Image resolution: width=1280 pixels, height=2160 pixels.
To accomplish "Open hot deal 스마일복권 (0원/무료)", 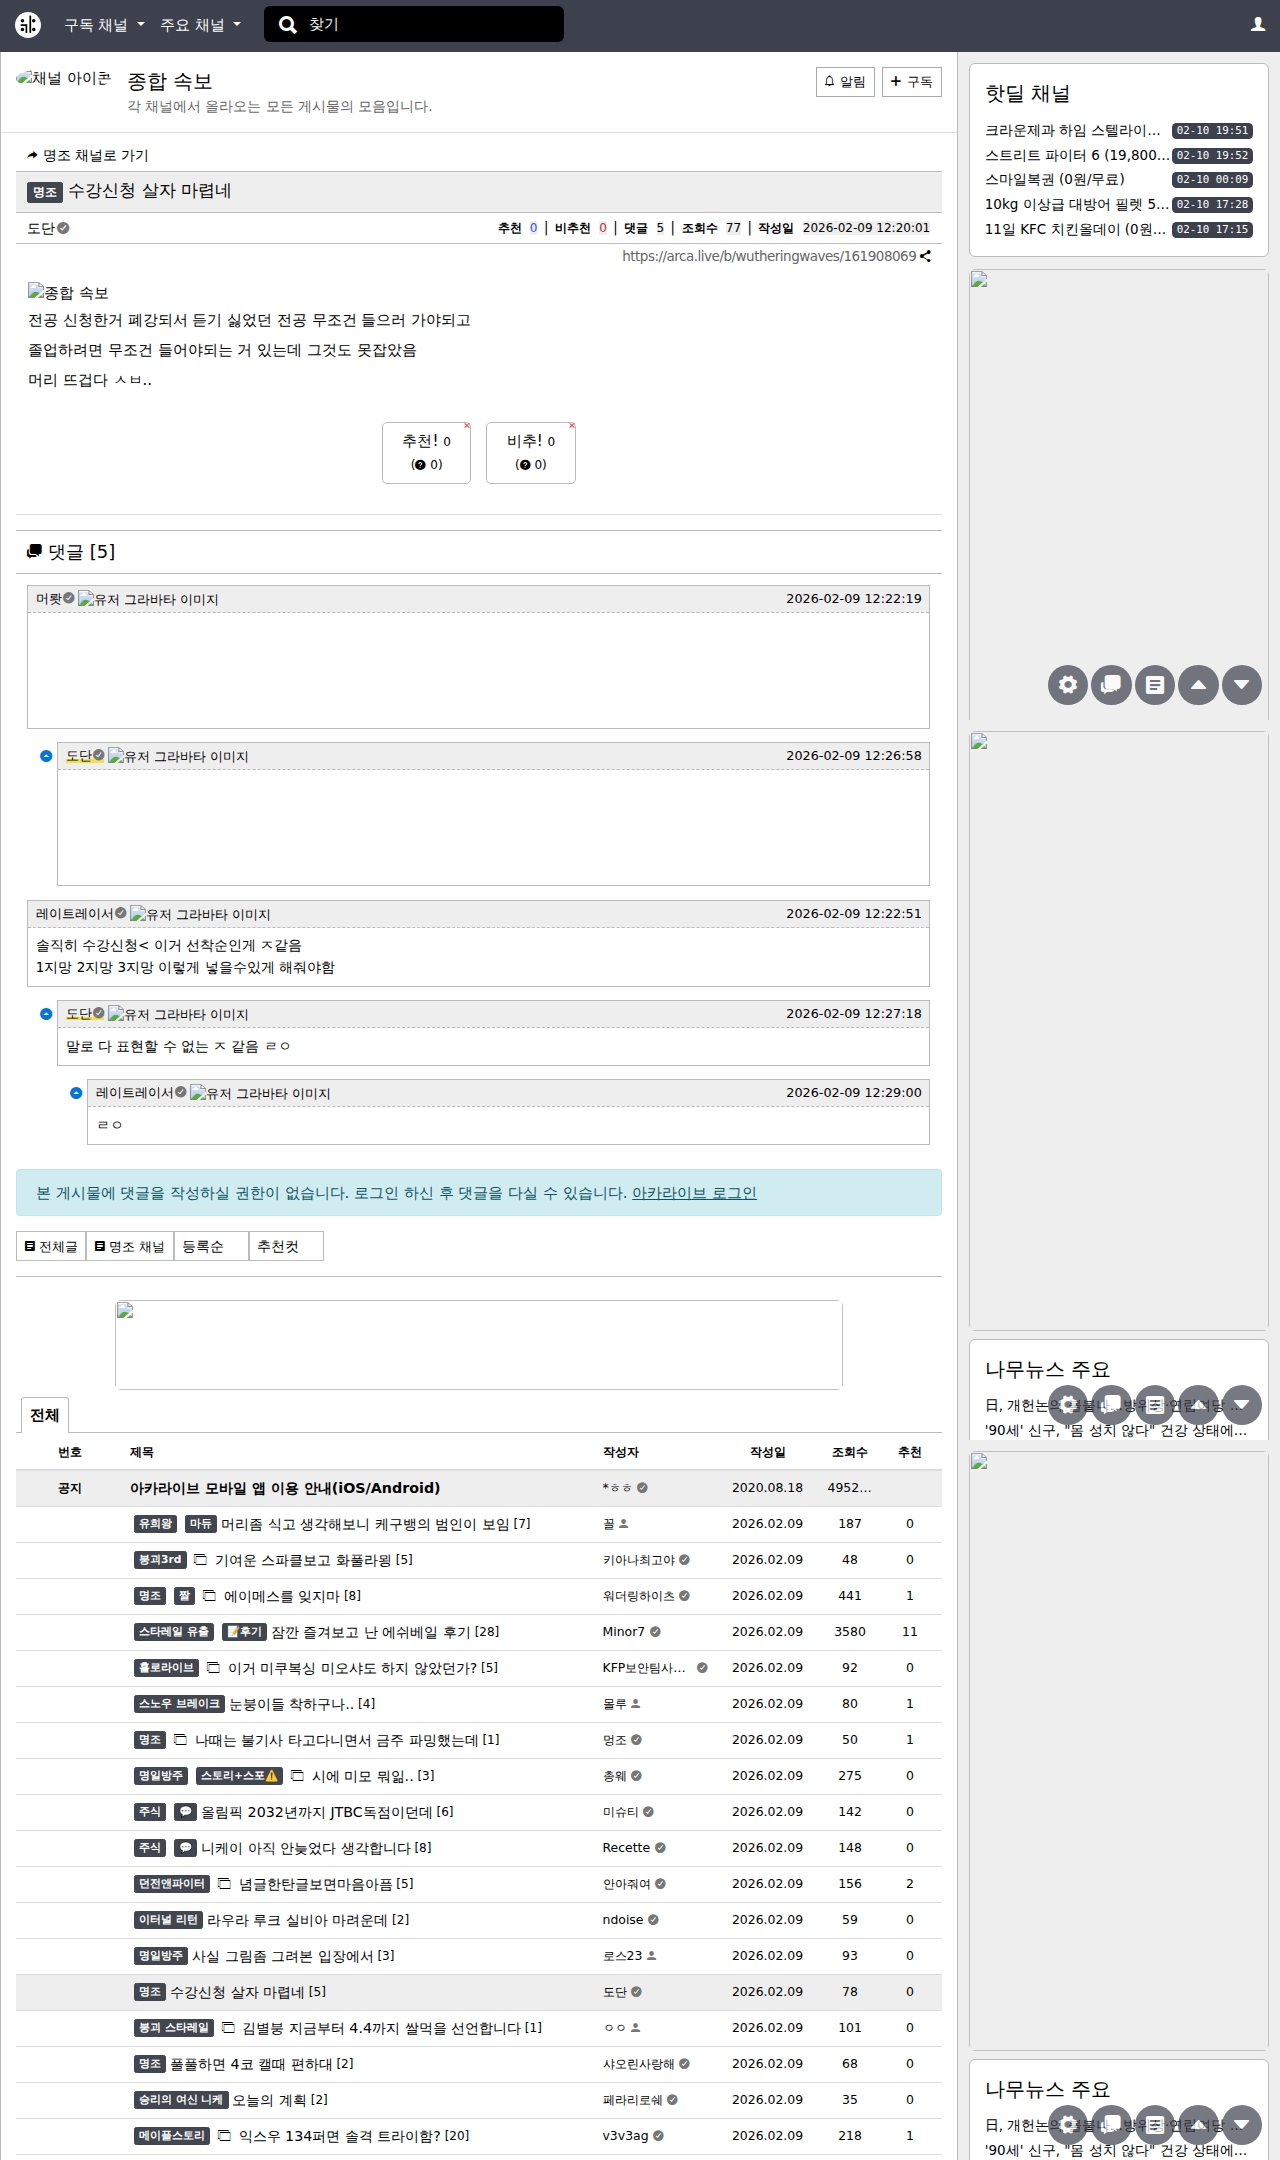I will 1055,180.
